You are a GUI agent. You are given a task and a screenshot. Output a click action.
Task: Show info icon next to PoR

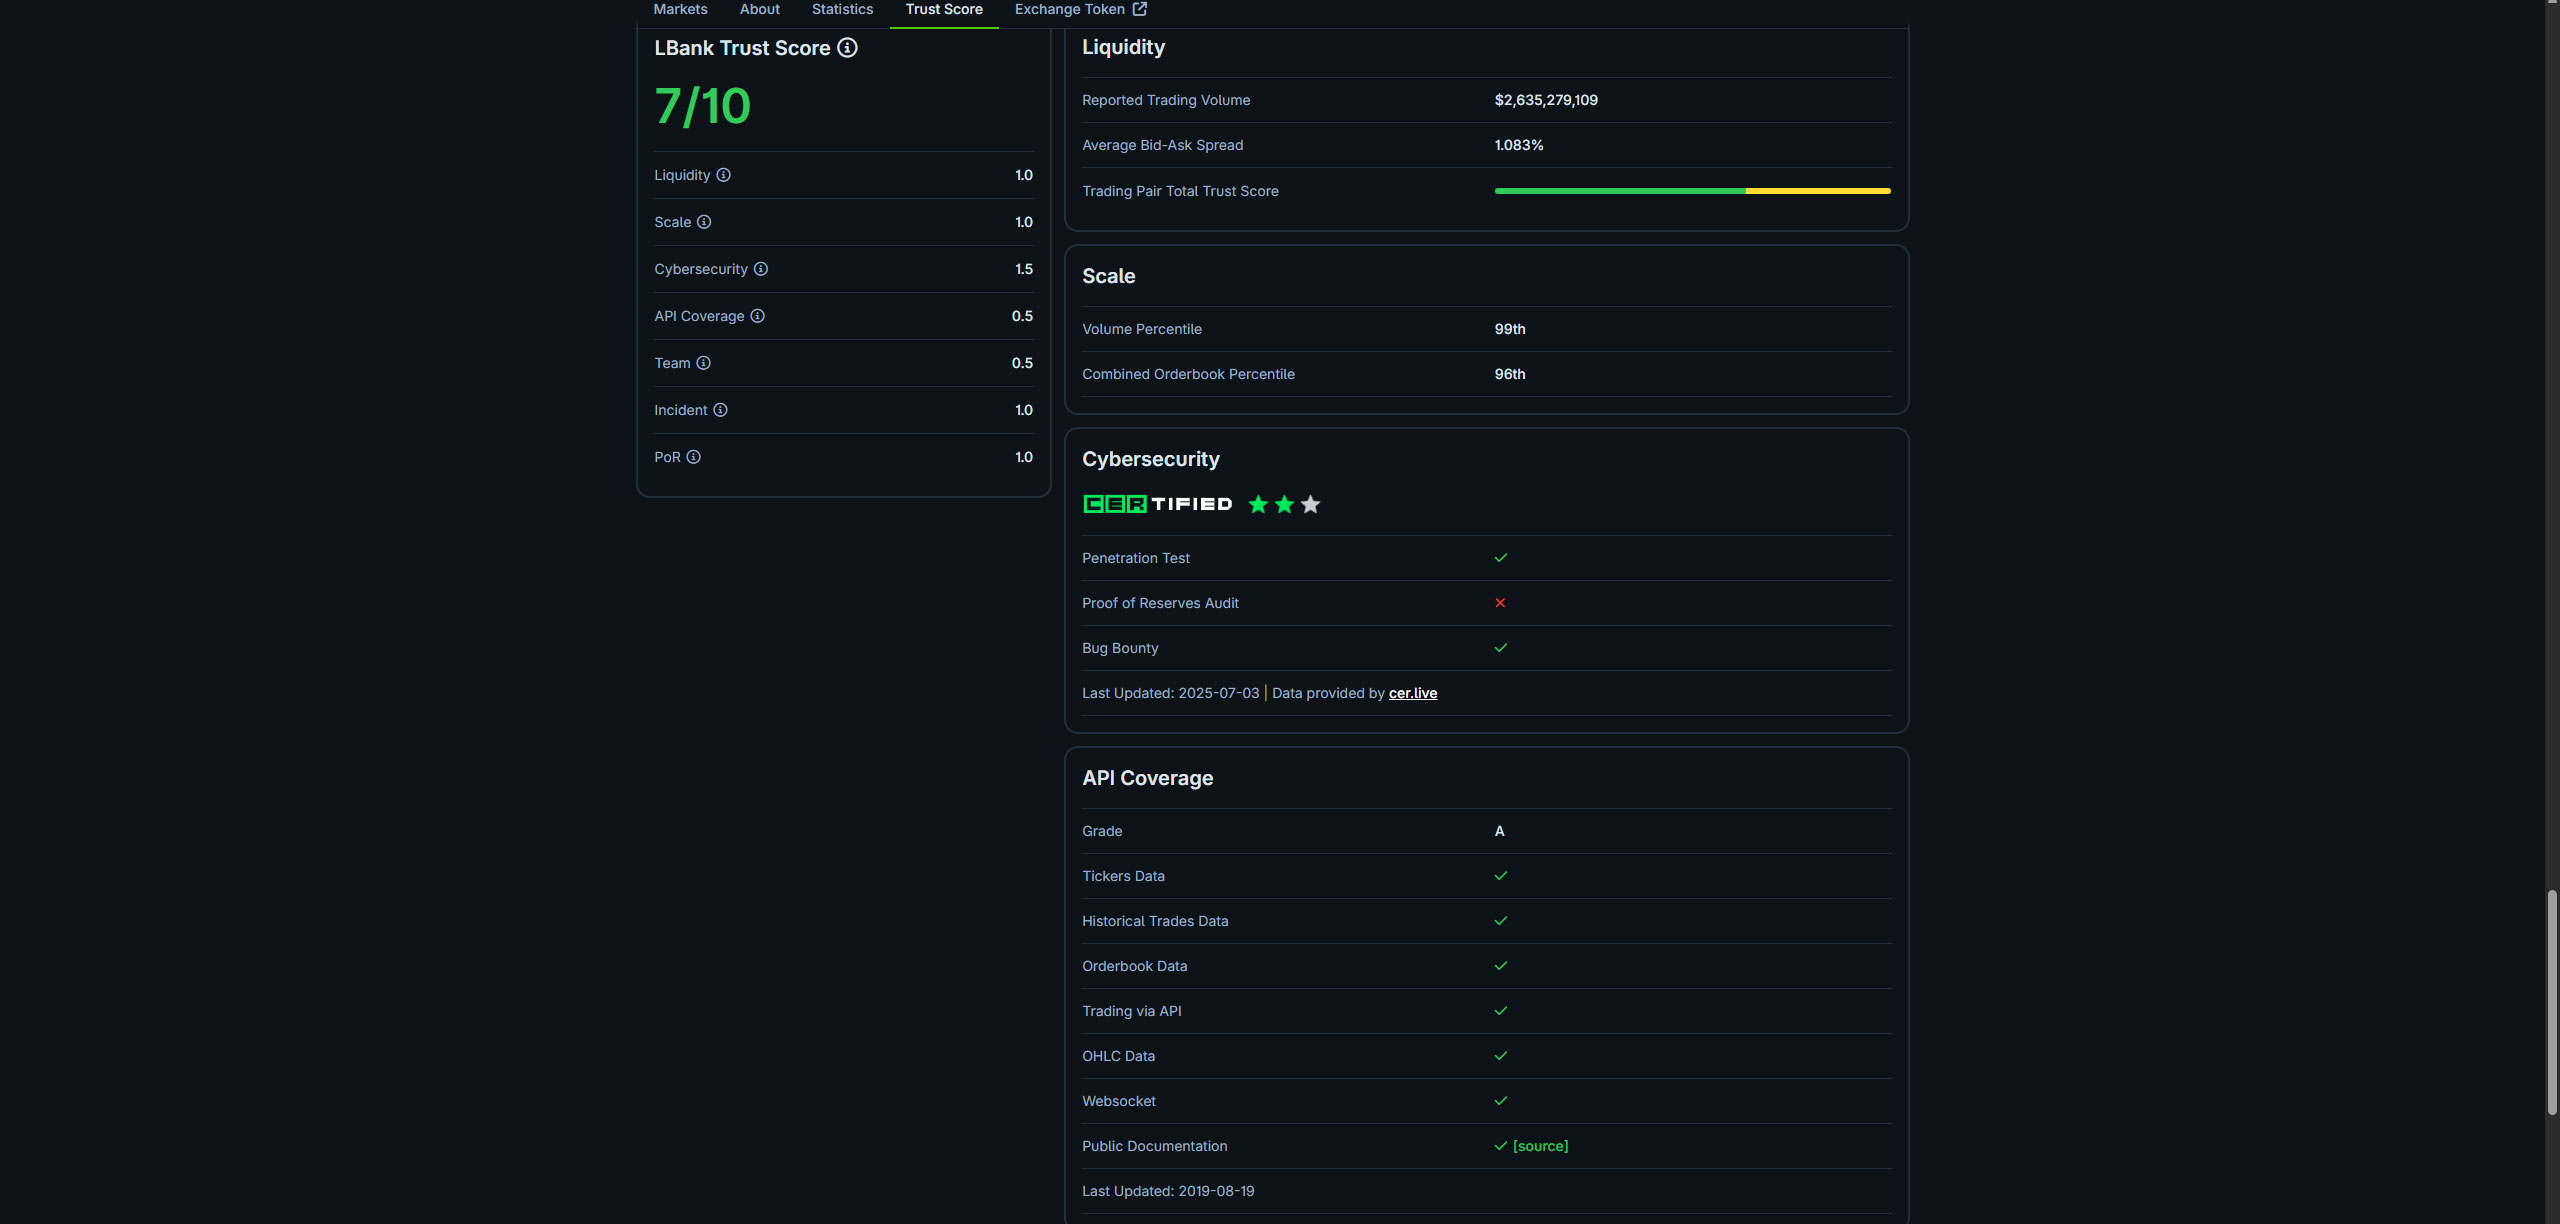point(693,457)
